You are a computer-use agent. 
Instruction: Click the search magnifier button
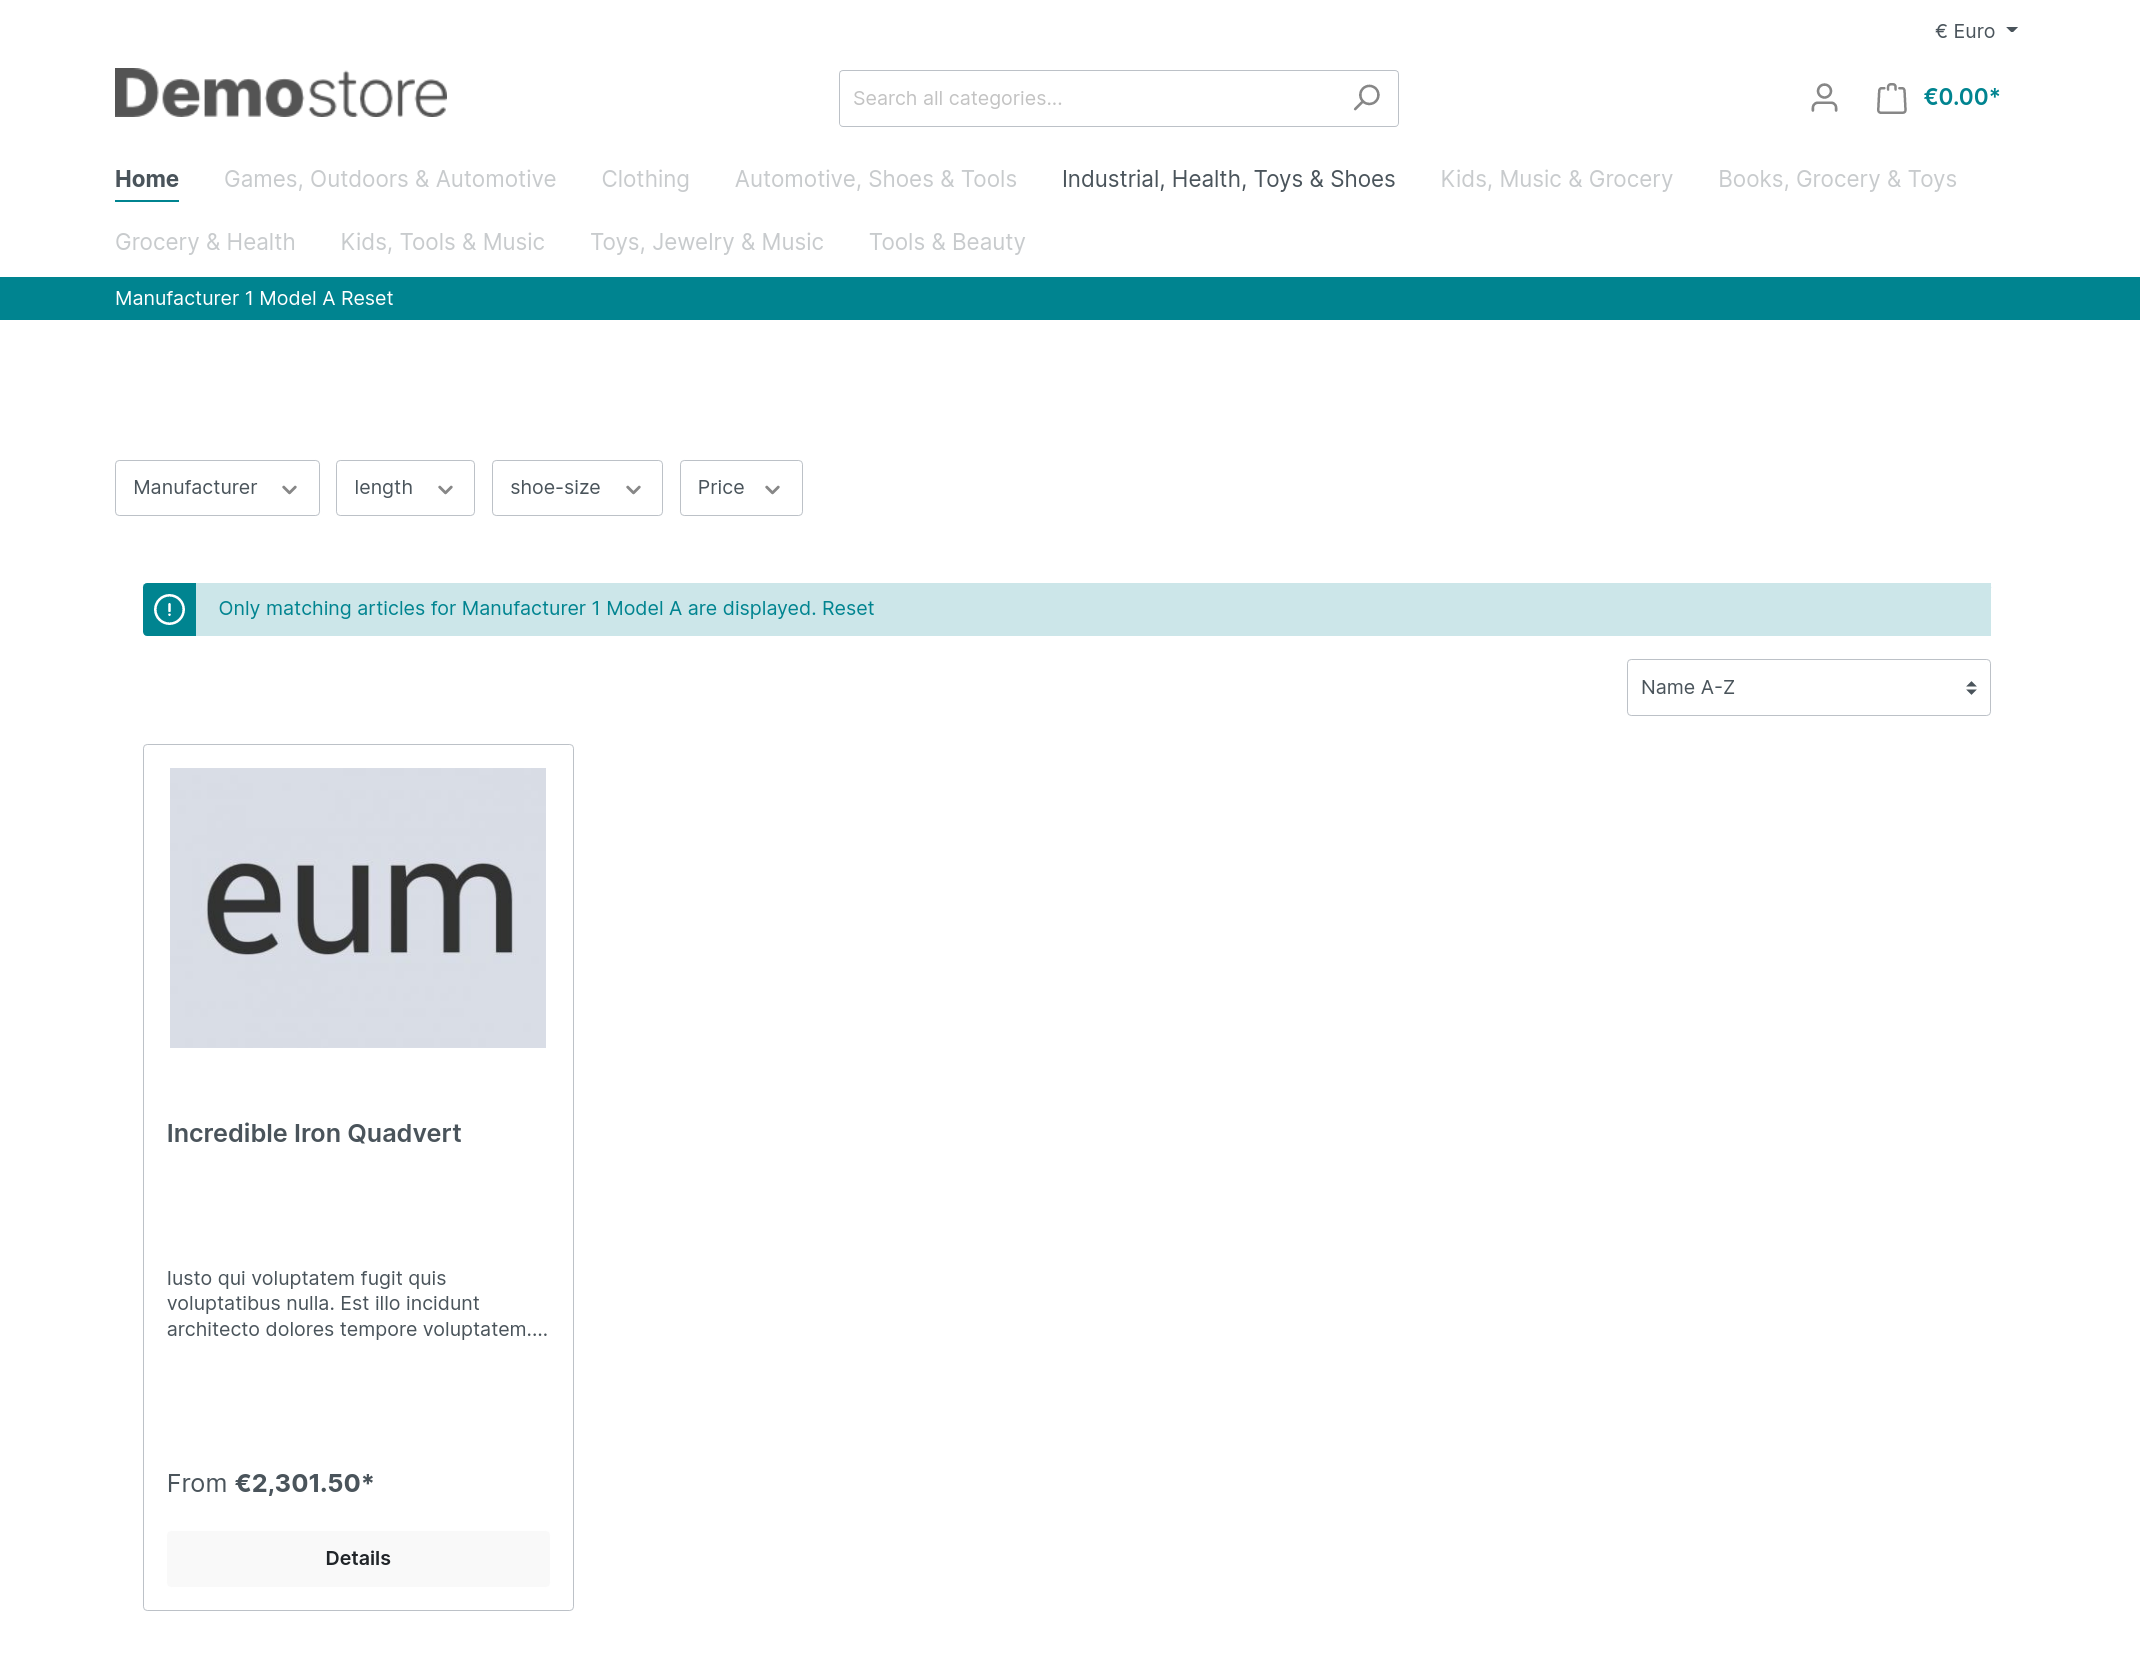point(1365,97)
